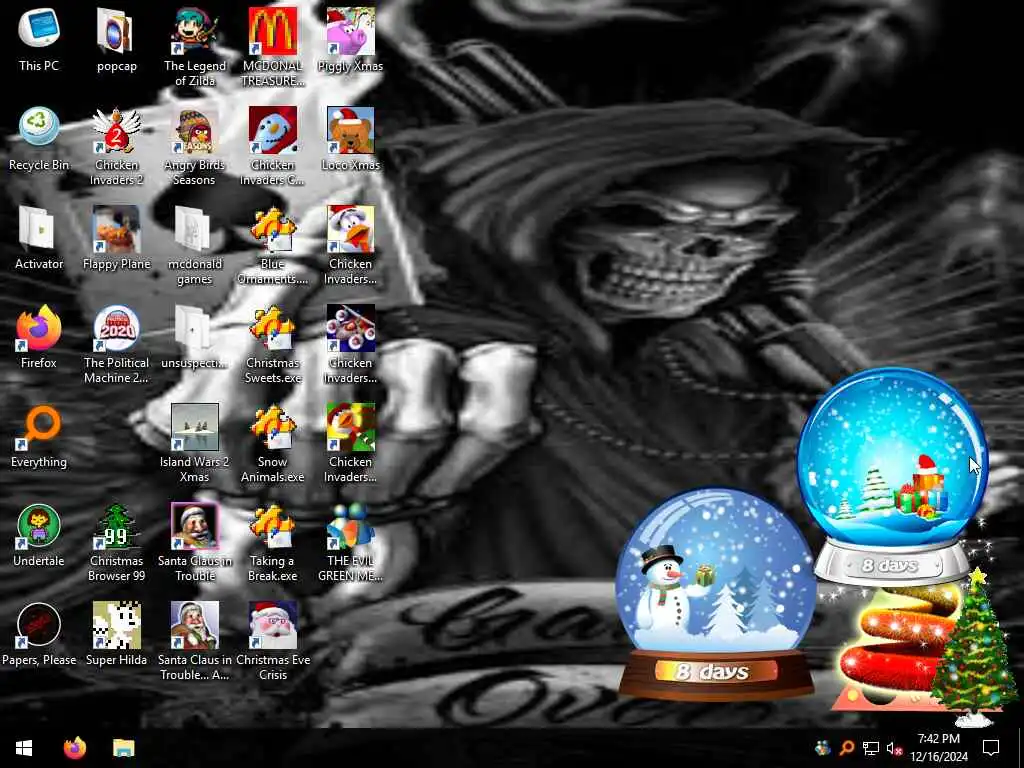This screenshot has height=768, width=1024.
Task: Open the Activator folder
Action: [39, 238]
